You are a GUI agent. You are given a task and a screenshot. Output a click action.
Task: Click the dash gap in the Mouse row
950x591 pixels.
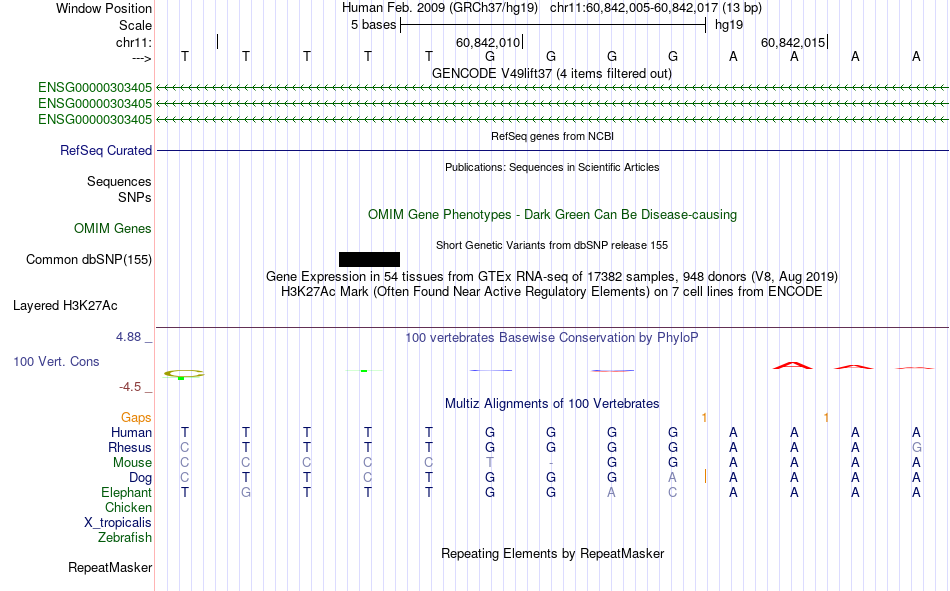(551, 463)
